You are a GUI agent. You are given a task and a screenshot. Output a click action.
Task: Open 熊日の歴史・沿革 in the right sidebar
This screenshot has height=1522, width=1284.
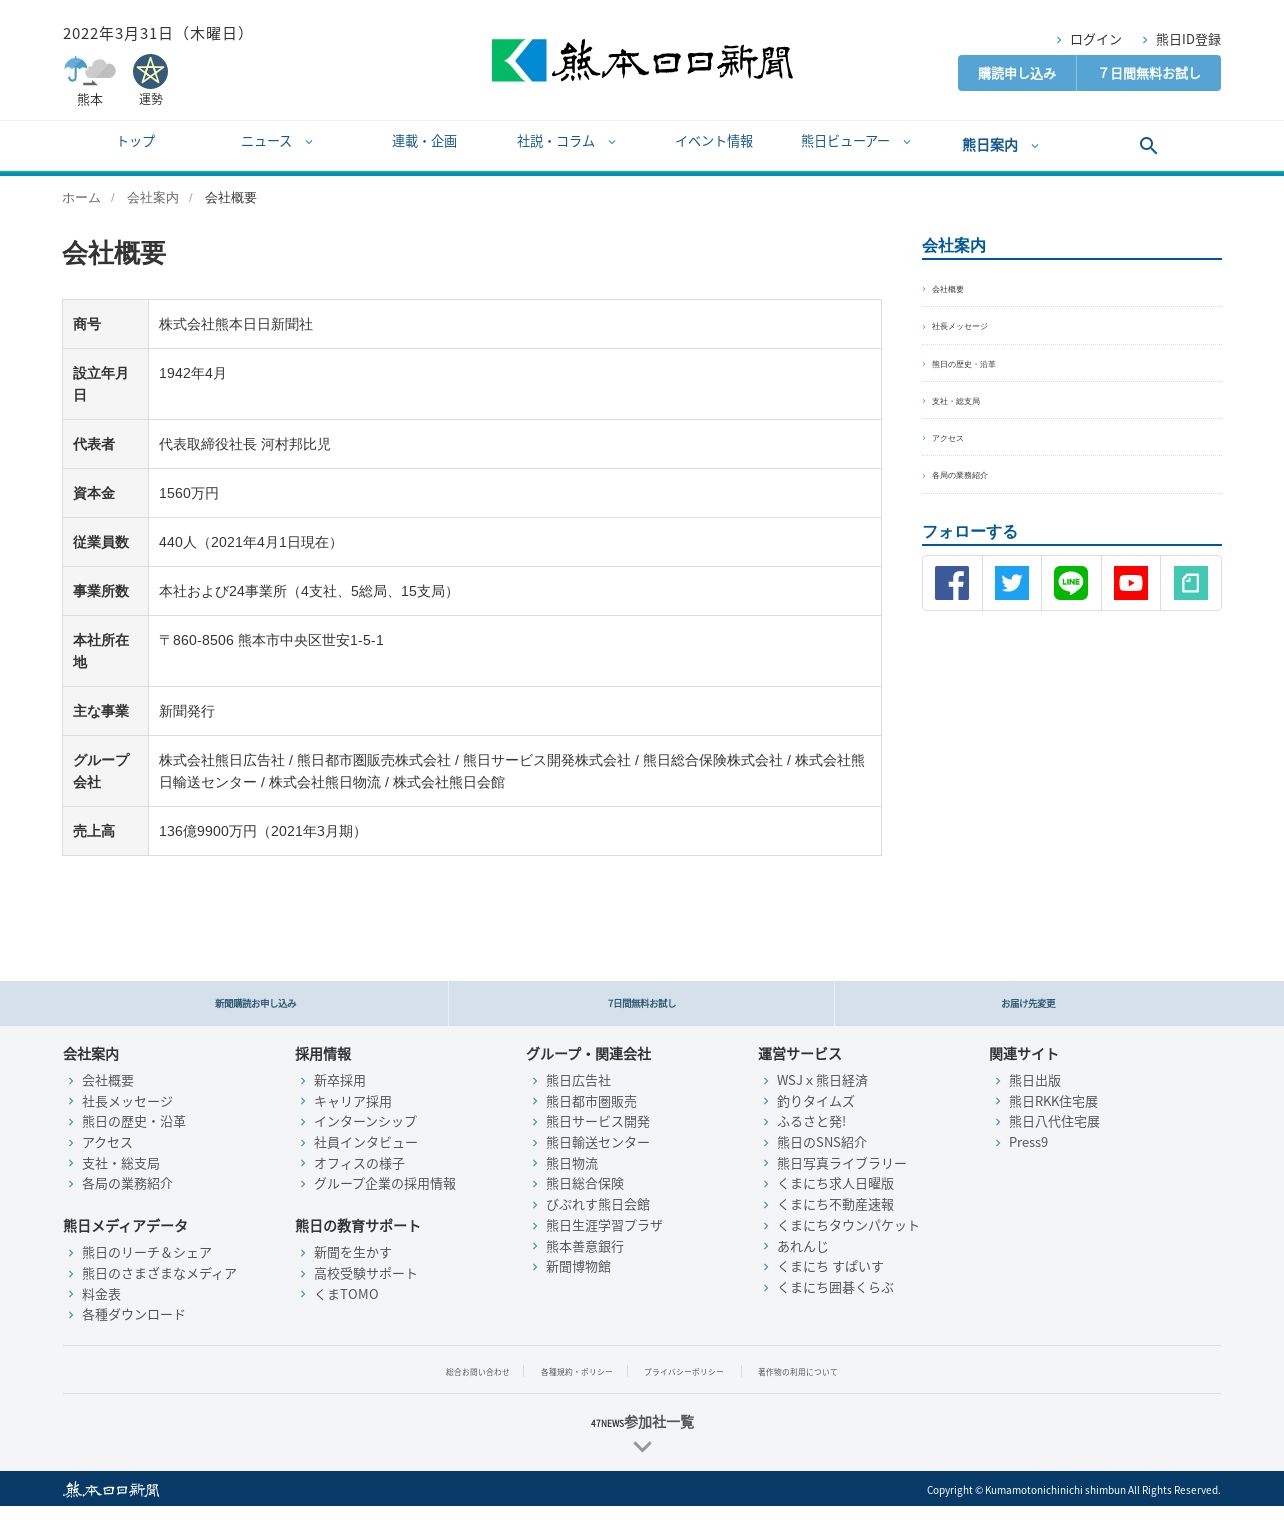click(x=964, y=364)
